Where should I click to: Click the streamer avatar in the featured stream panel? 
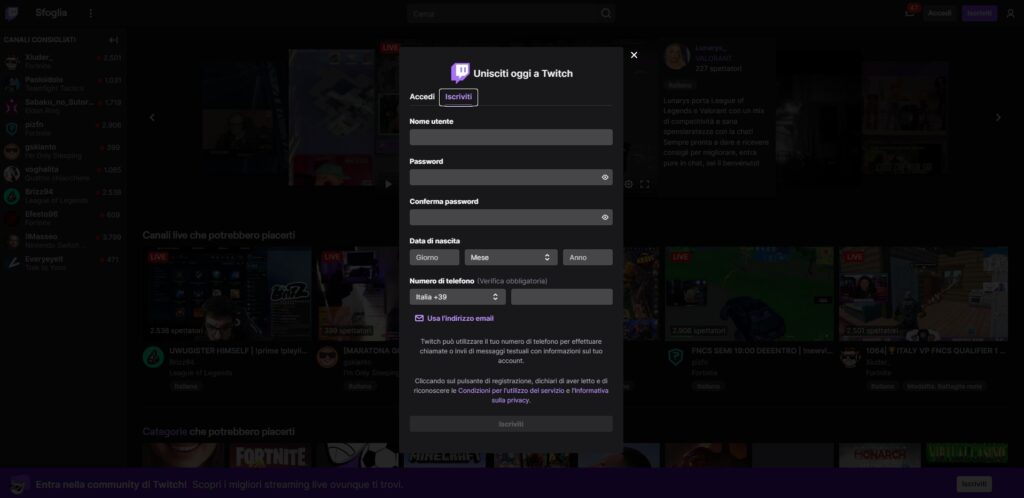(x=677, y=57)
